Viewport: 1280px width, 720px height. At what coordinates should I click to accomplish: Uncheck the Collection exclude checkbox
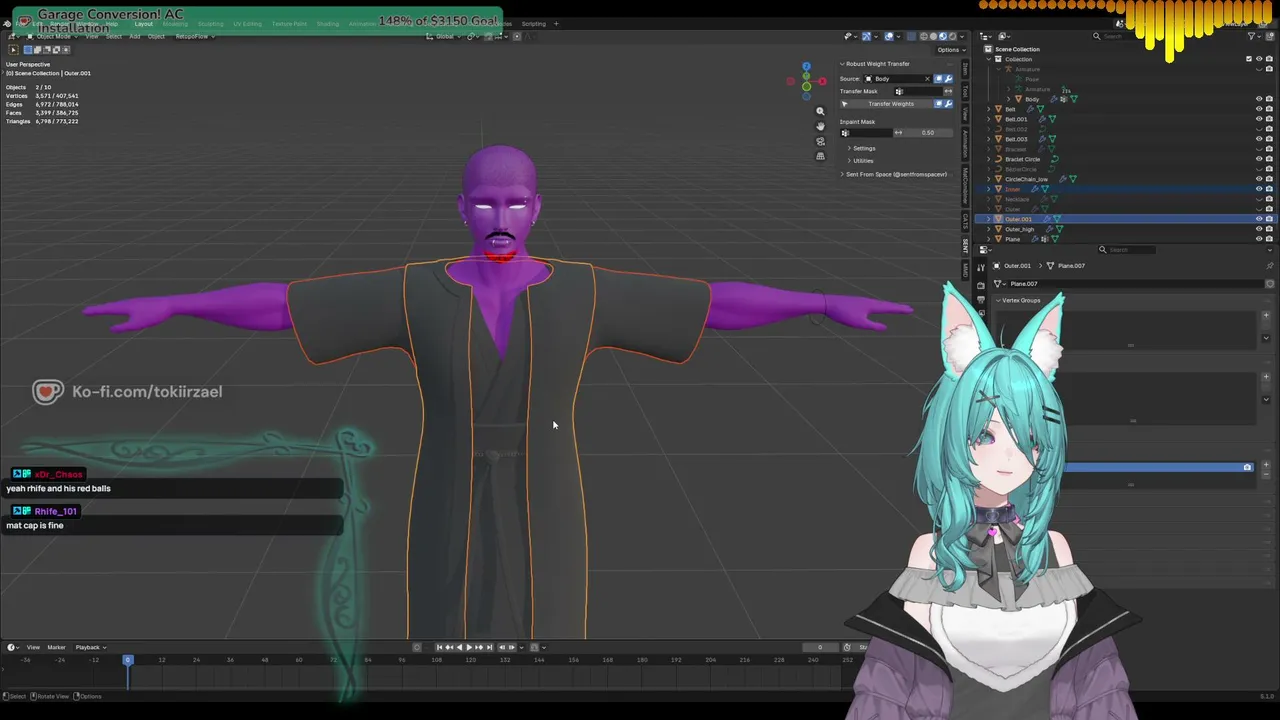1249,59
